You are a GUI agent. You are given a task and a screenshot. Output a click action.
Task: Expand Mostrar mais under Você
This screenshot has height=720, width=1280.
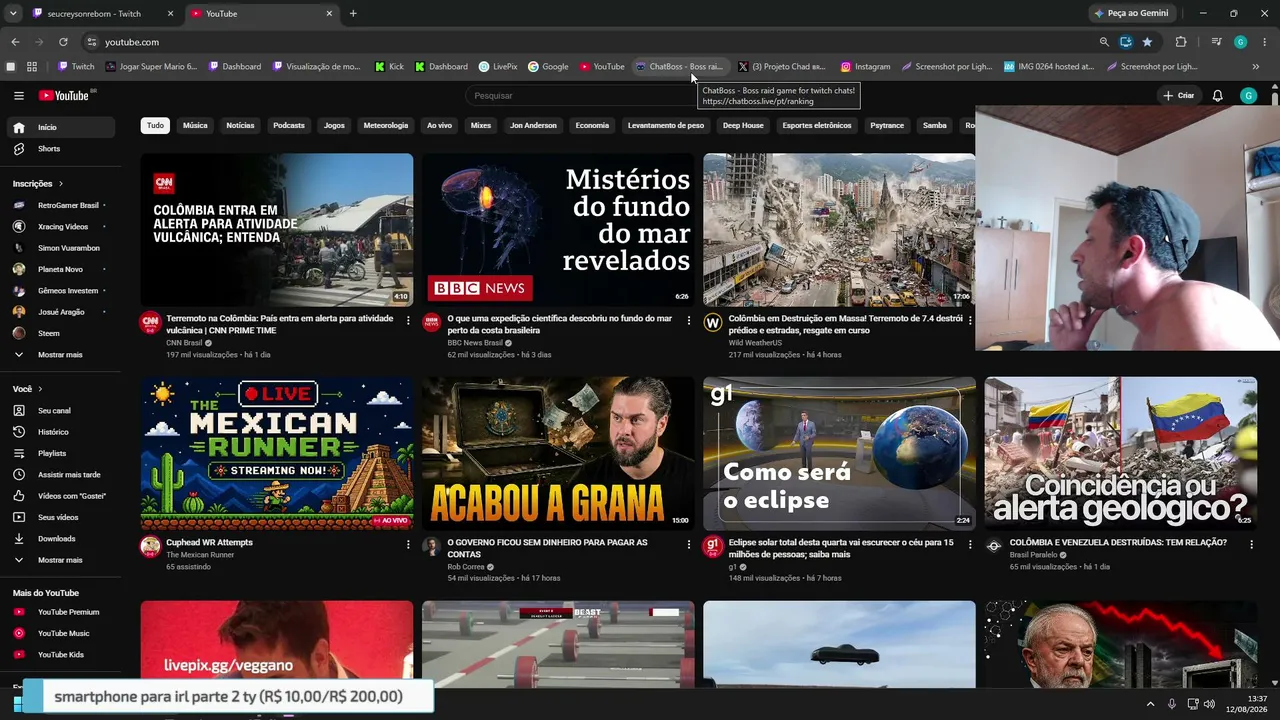(60, 560)
